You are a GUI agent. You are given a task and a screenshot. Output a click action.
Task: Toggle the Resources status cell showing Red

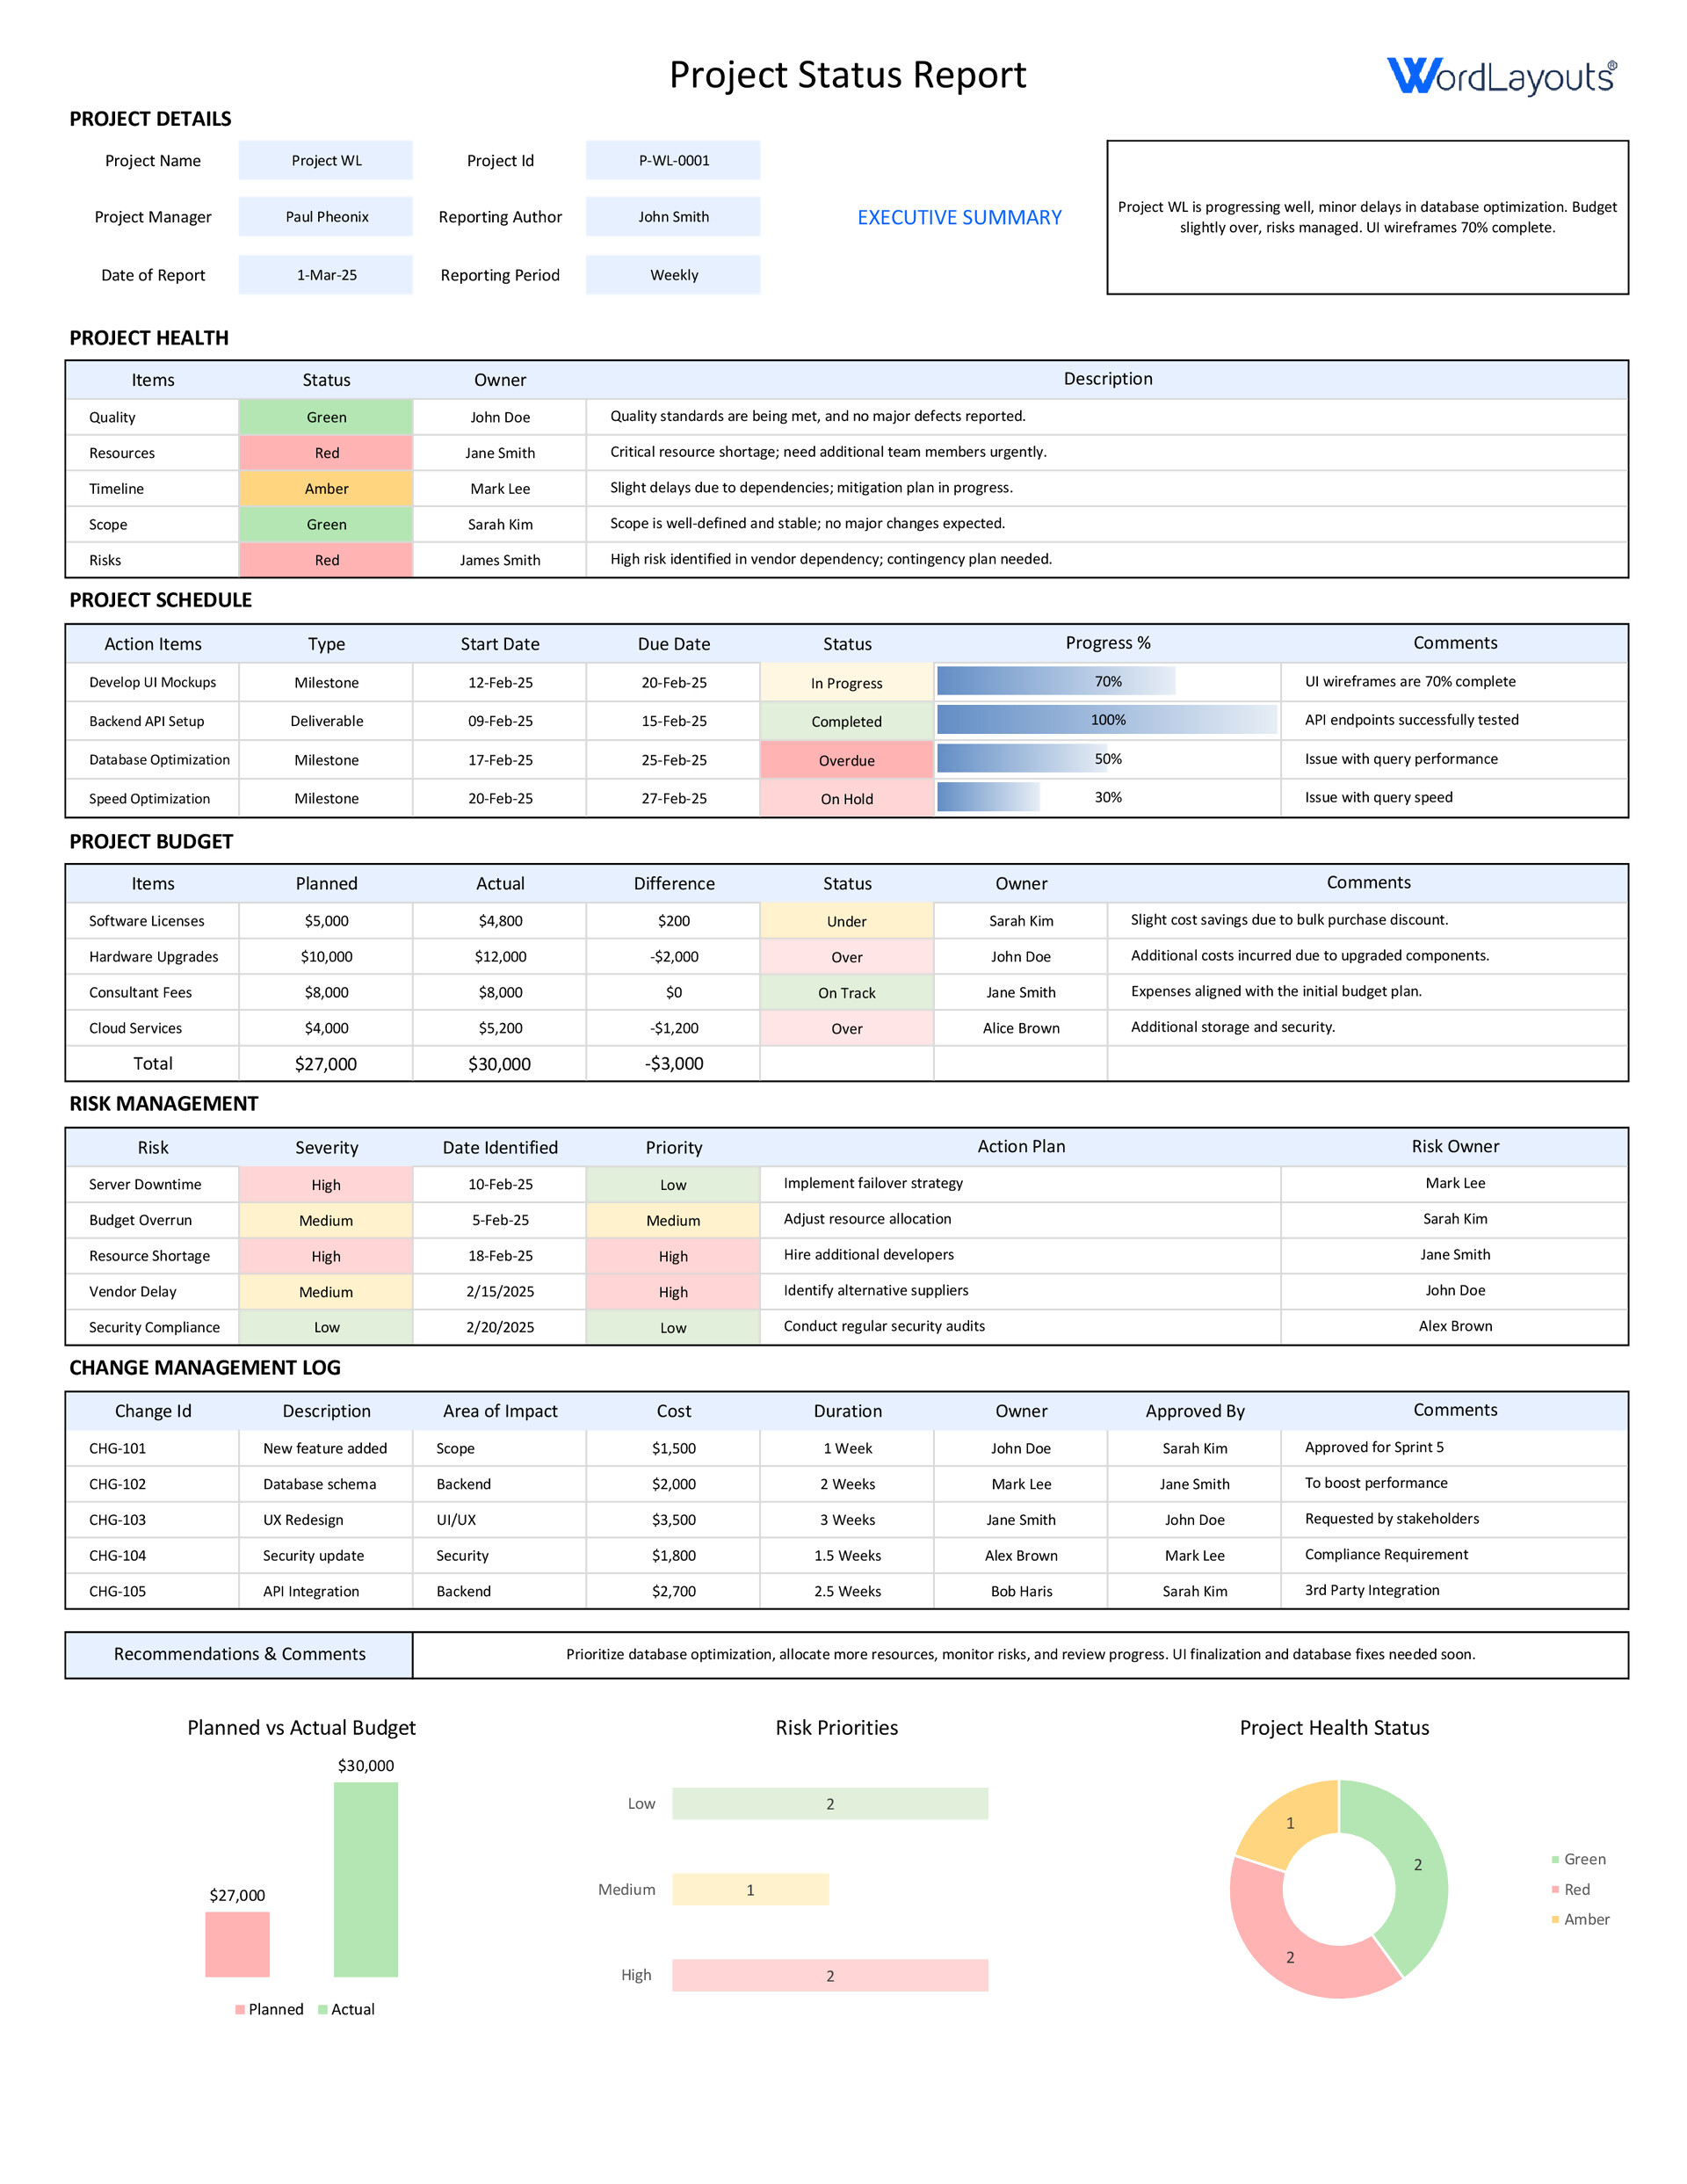325,452
